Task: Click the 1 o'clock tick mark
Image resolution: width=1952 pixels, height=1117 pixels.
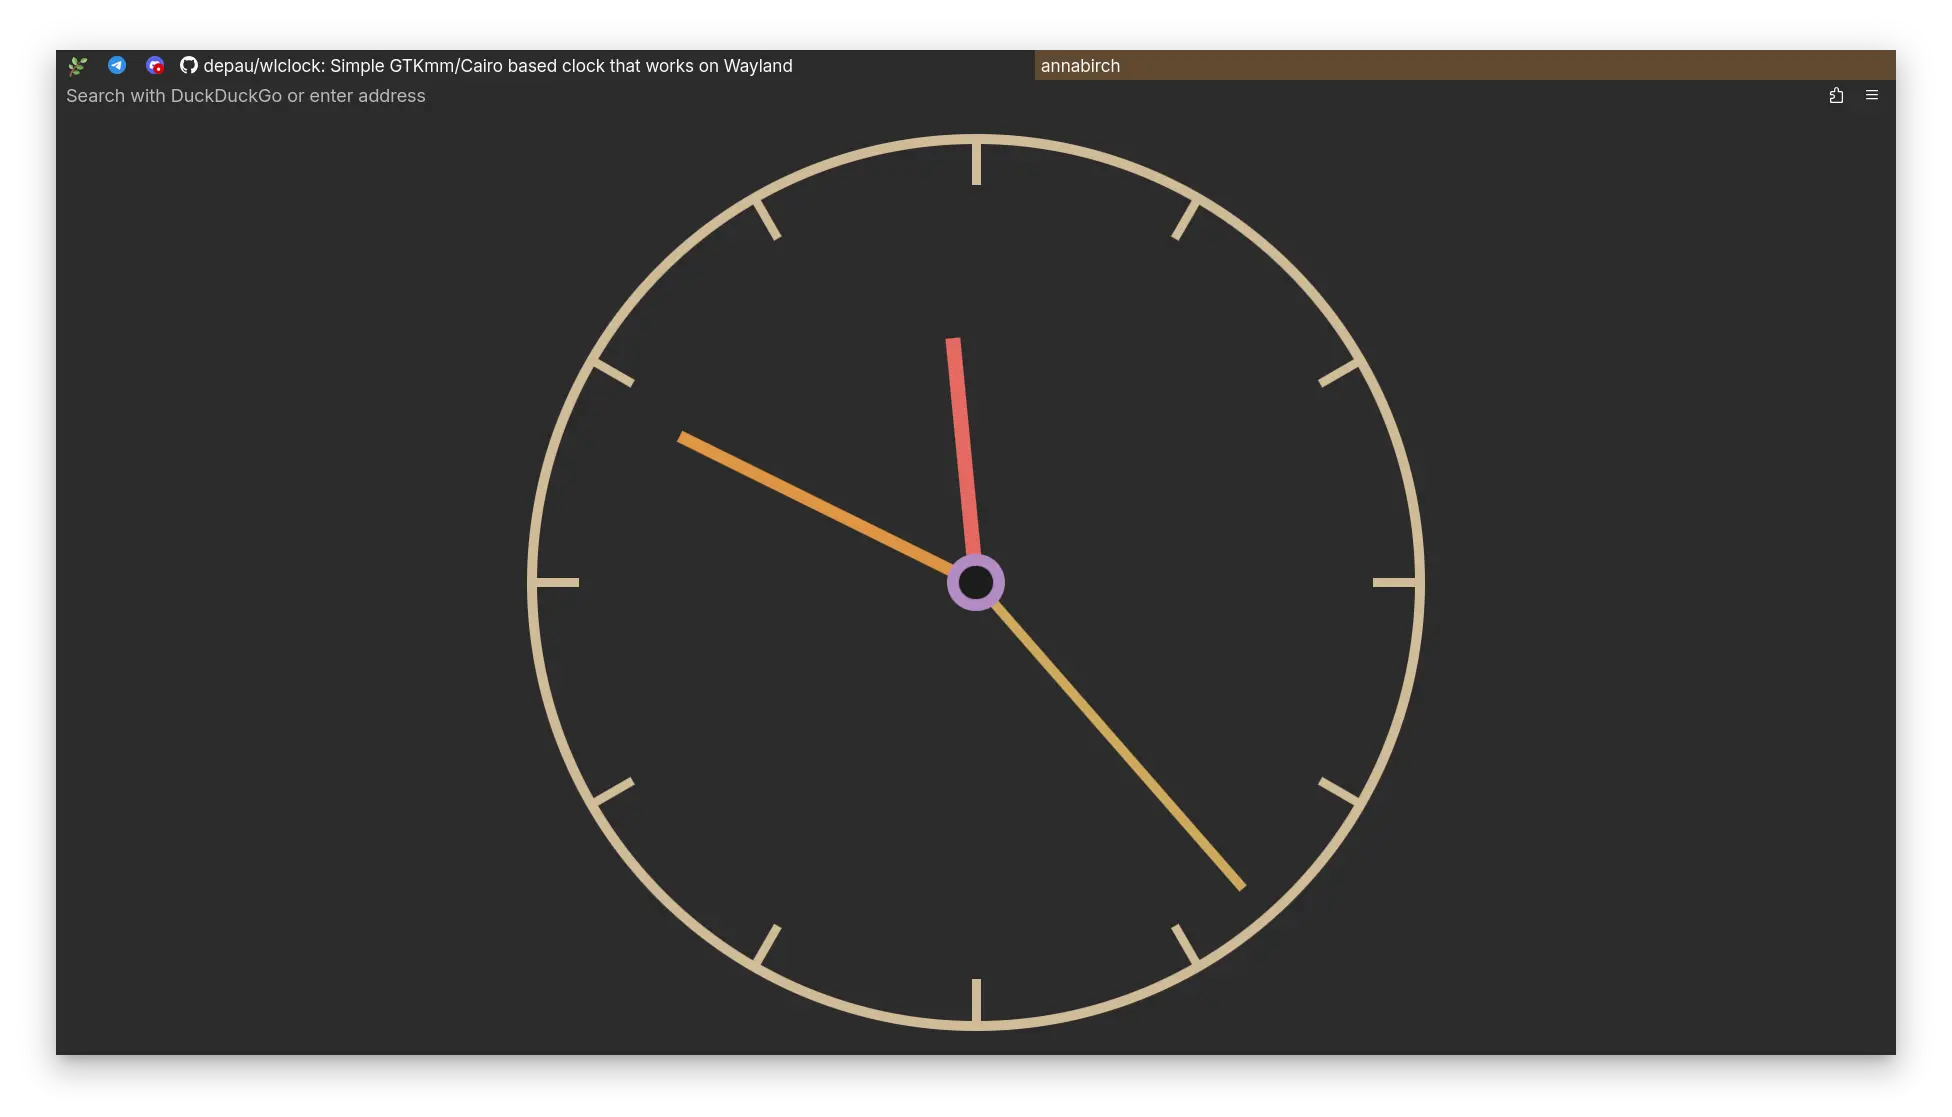Action: [x=1185, y=220]
